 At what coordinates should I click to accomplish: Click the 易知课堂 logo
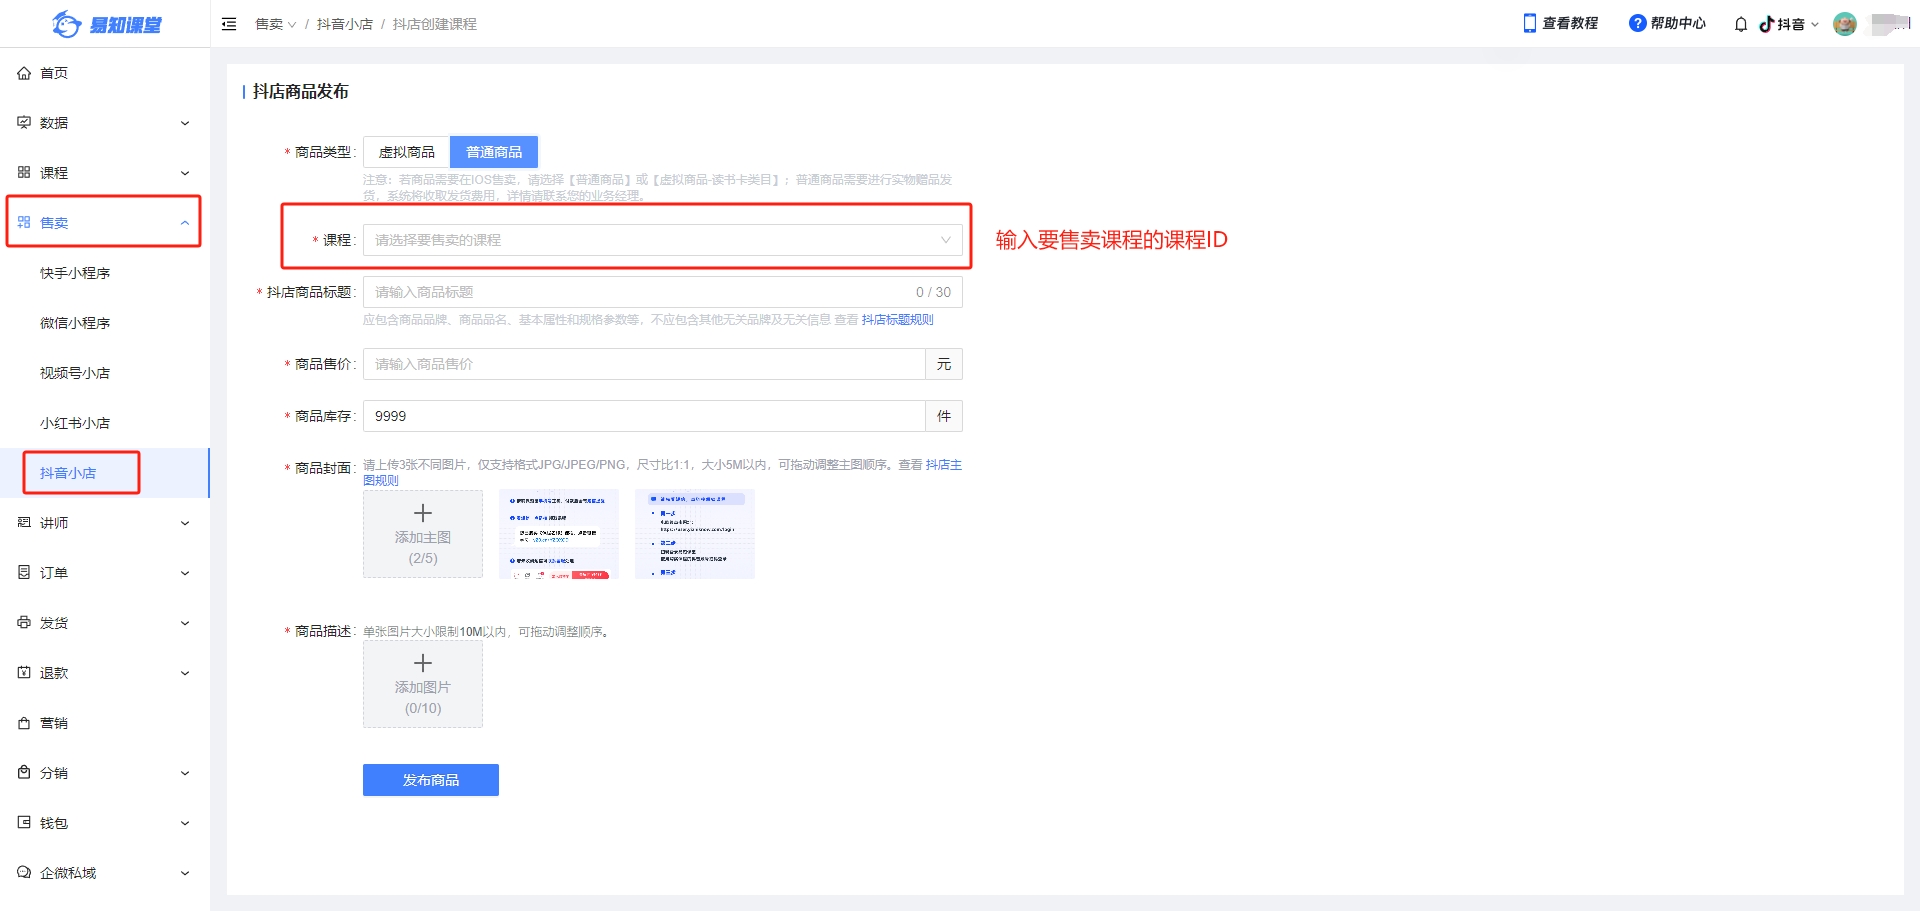click(x=106, y=24)
